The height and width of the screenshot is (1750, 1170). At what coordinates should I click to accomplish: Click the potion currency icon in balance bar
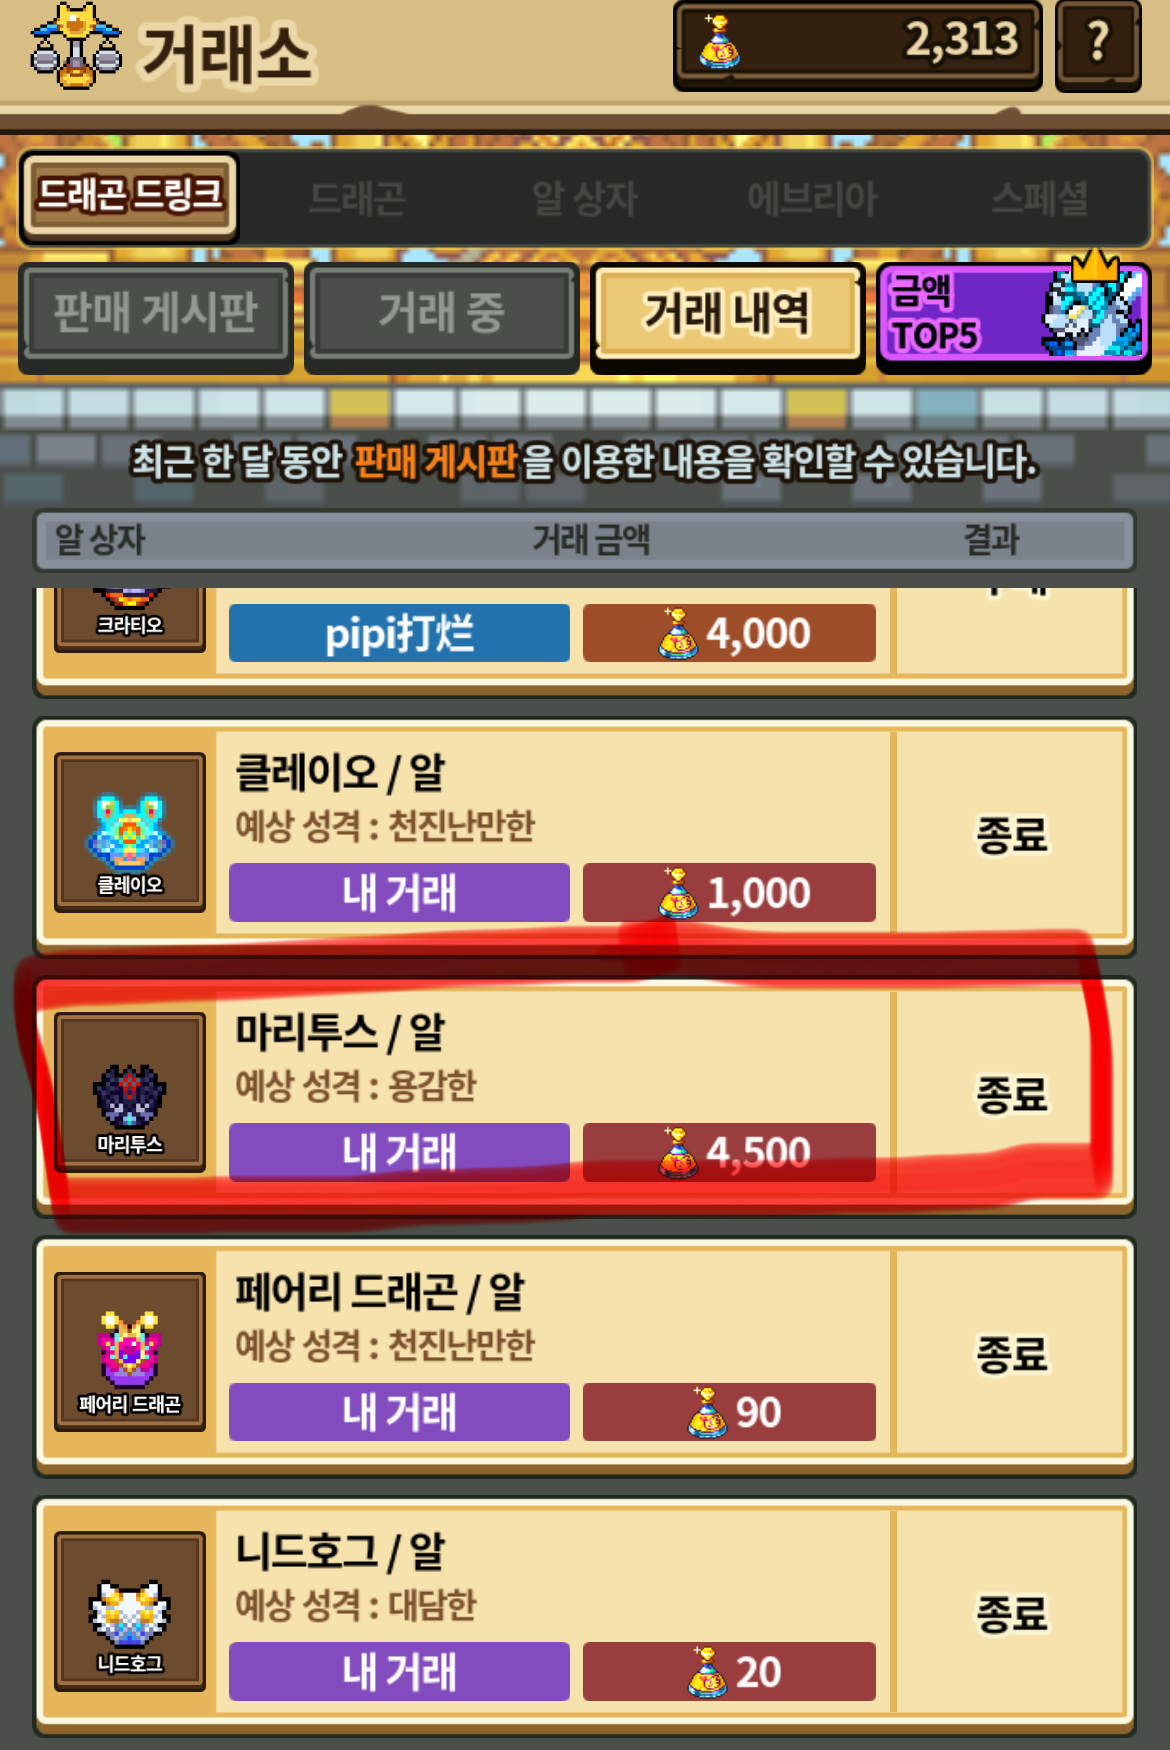coord(719,43)
